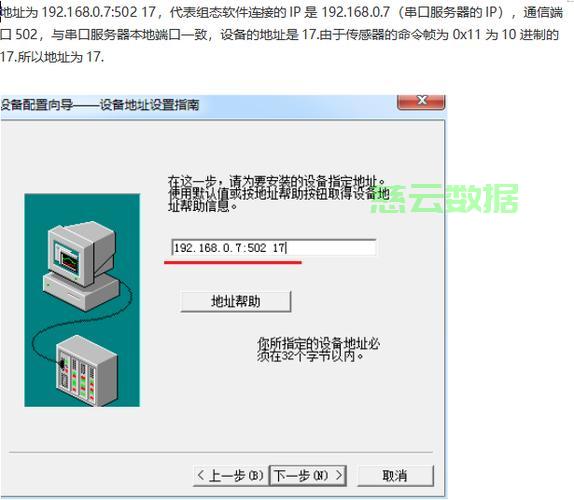This screenshot has width=574, height=500.
Task: Proceed with 下一步(N) button
Action: (308, 475)
